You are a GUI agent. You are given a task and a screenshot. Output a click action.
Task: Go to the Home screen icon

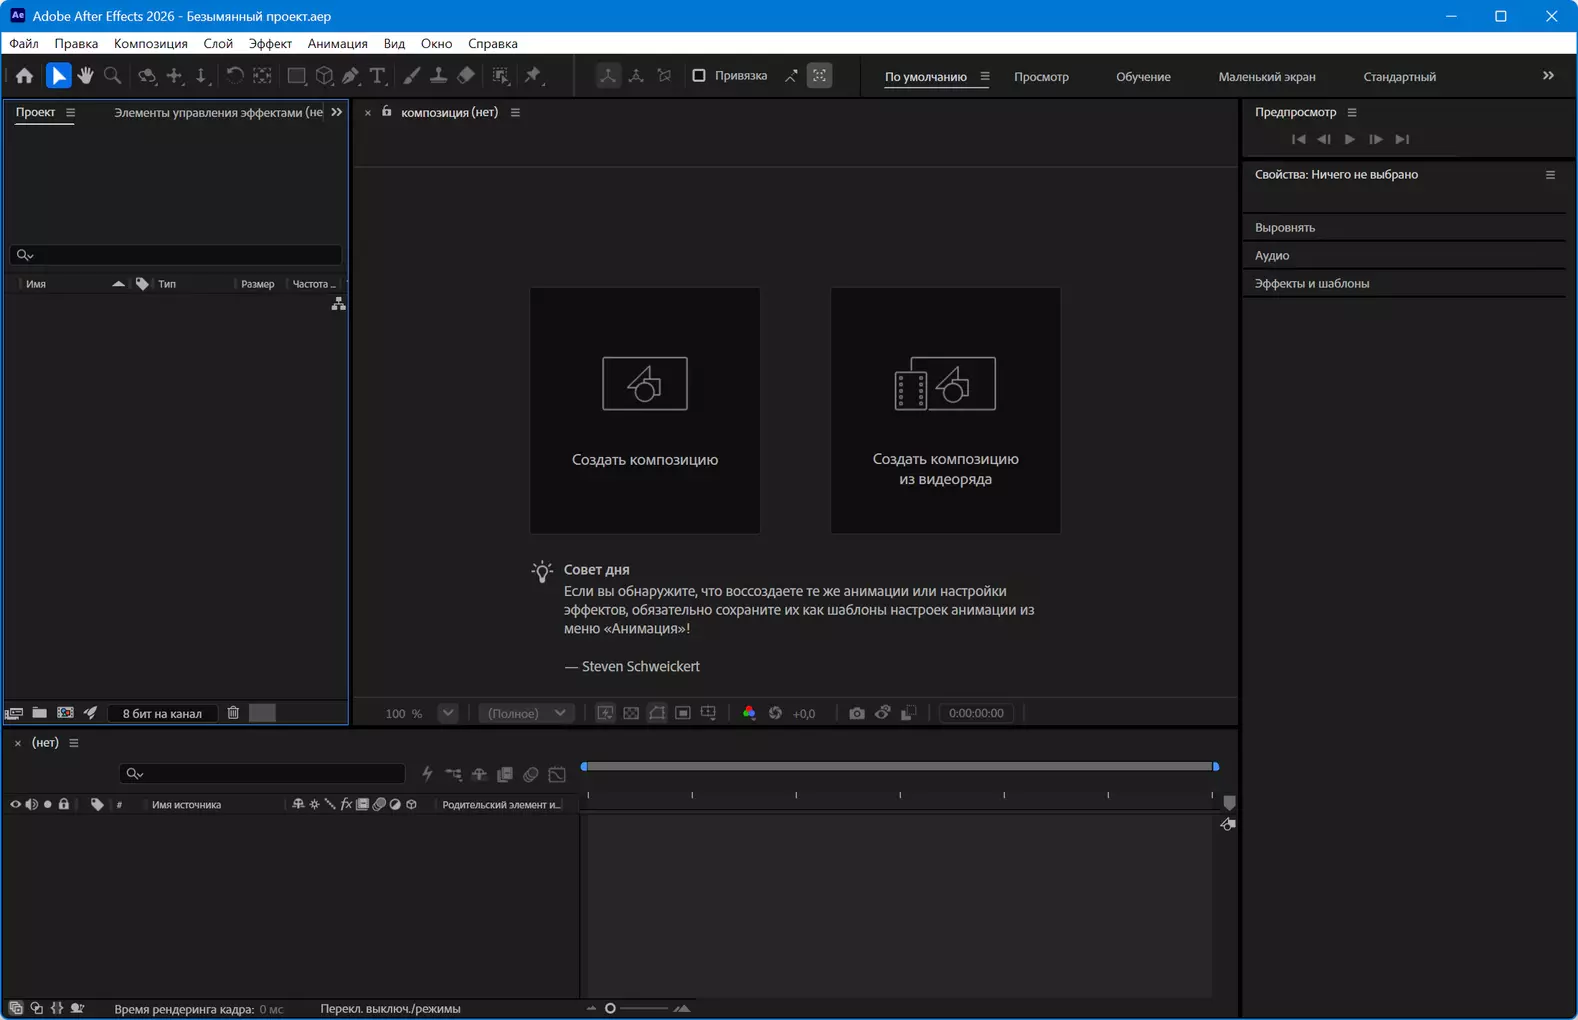[x=24, y=76]
